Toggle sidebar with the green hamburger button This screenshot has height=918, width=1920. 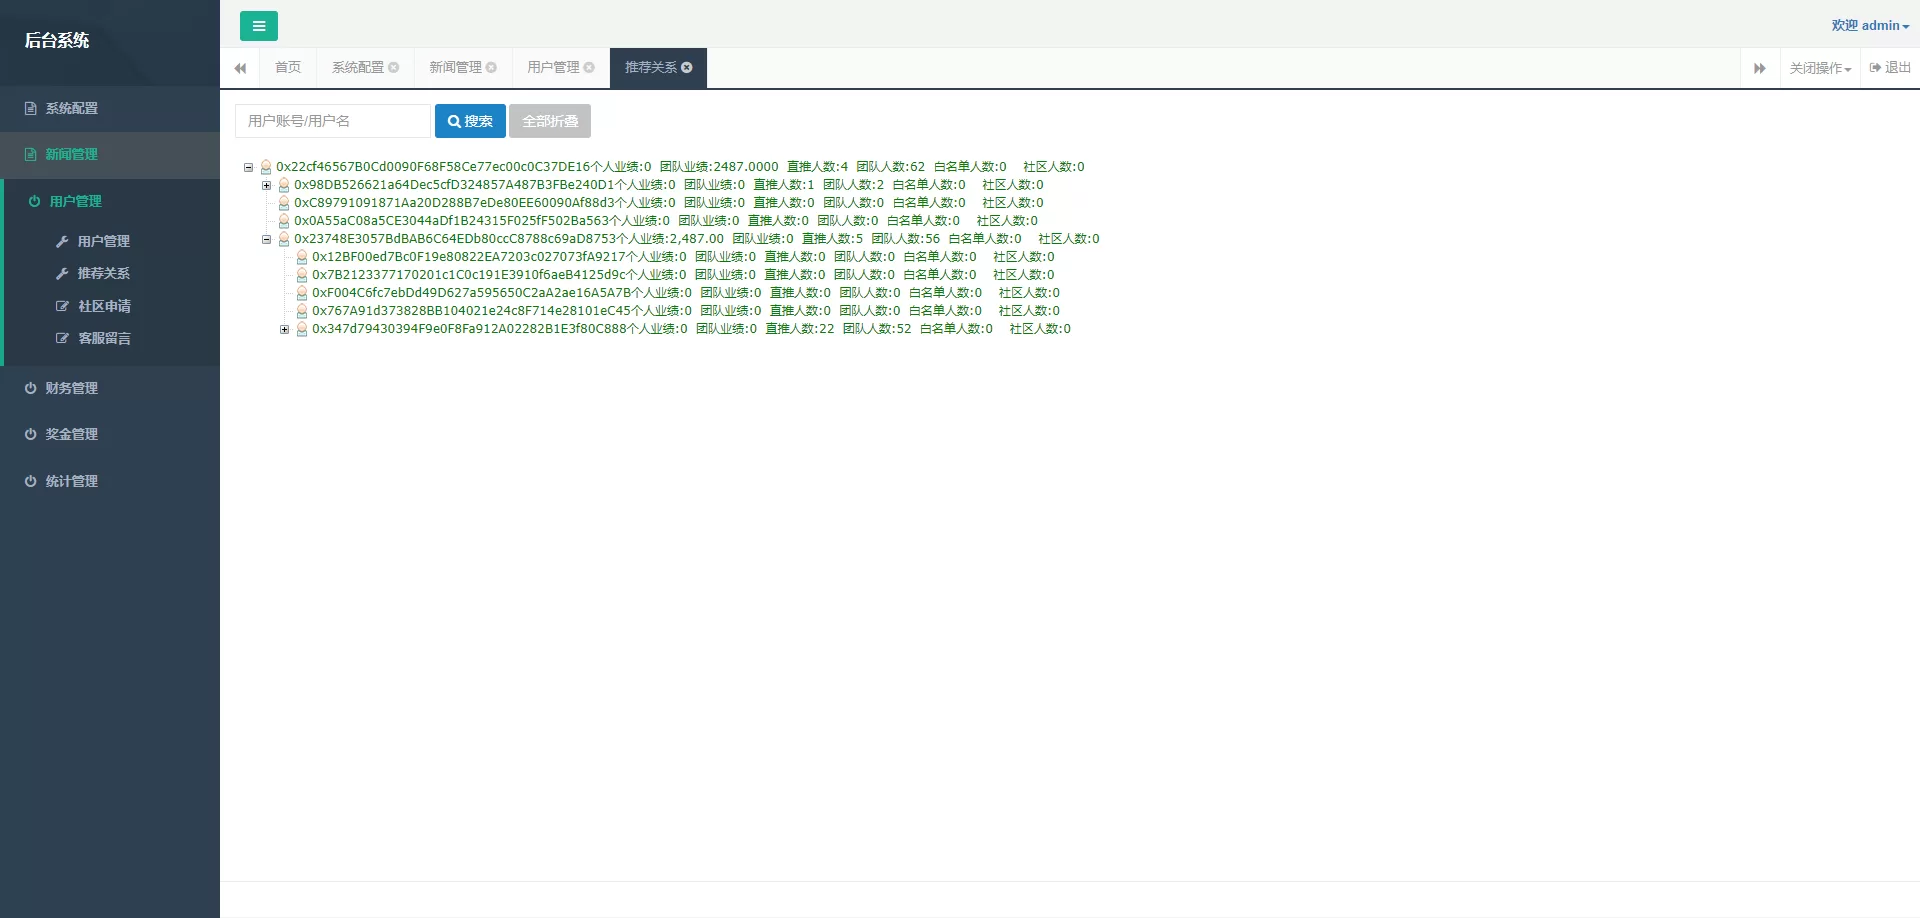(x=258, y=26)
